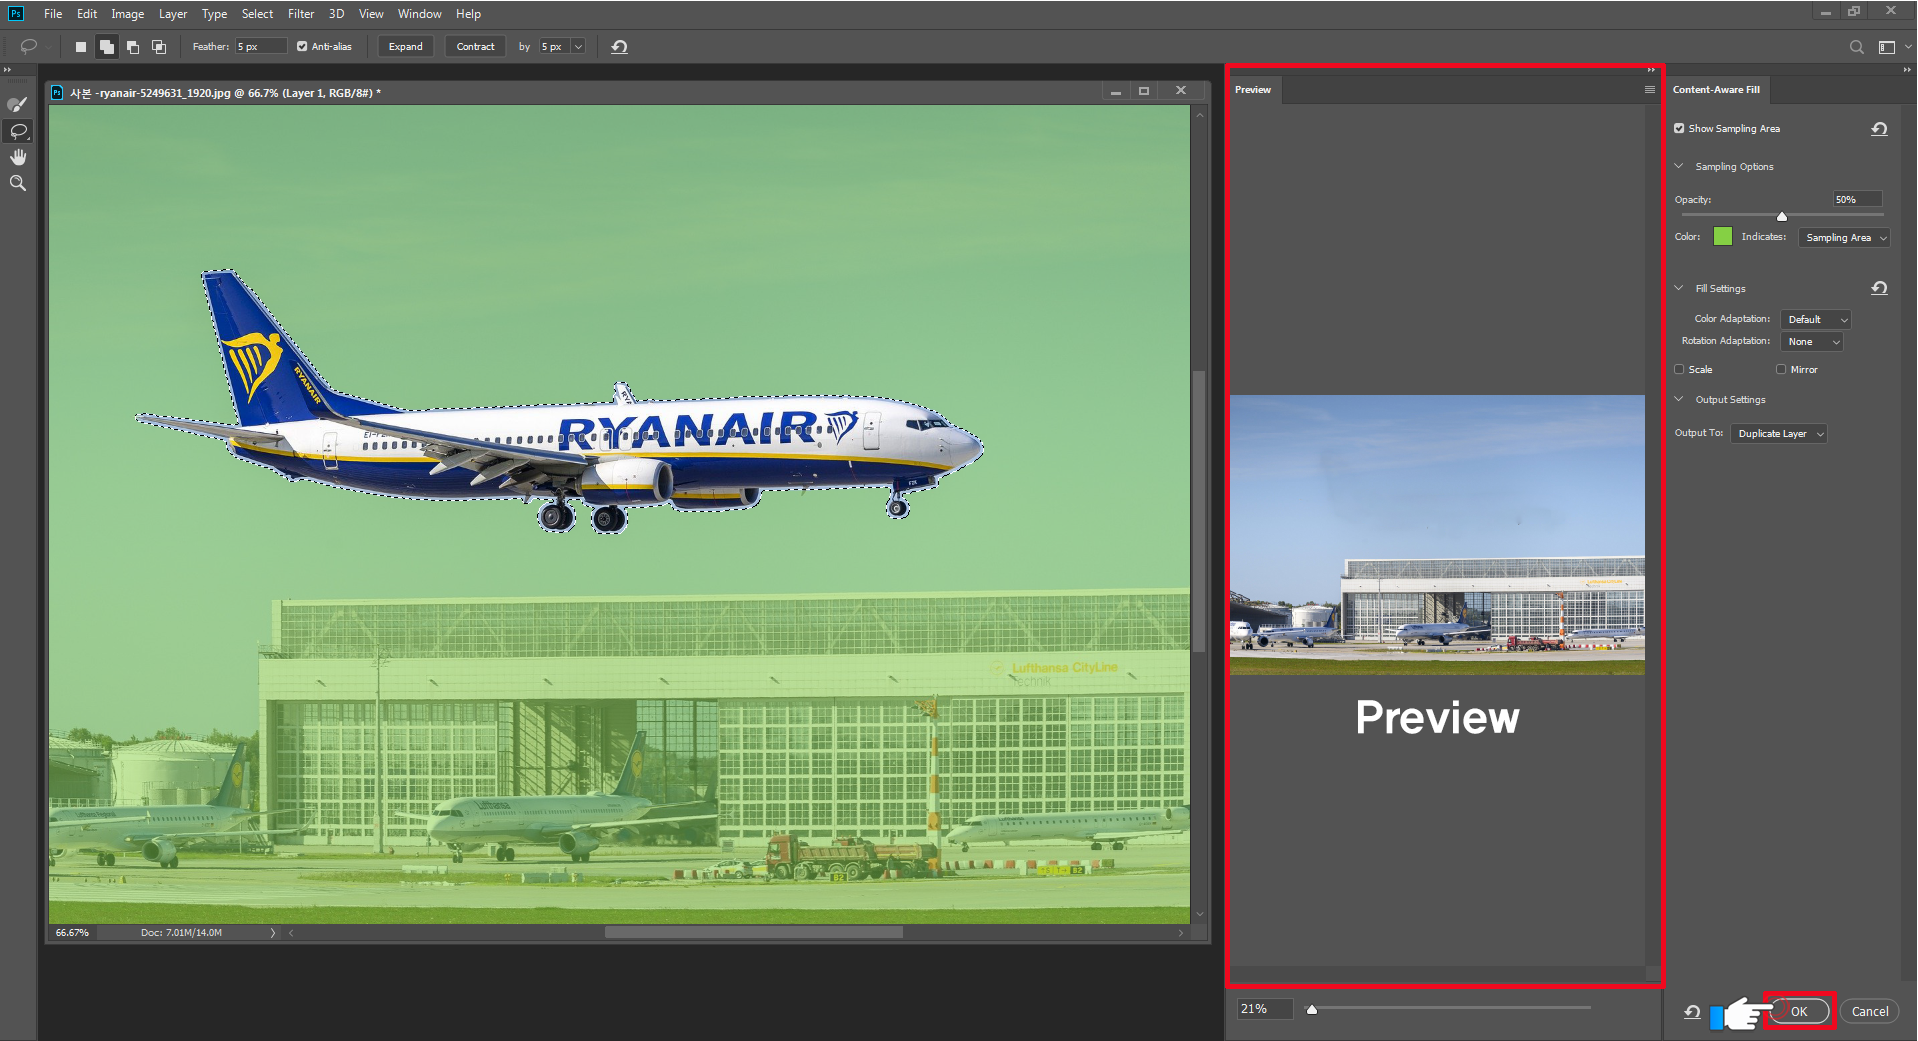Image resolution: width=1918 pixels, height=1041 pixels.
Task: Open the Select menu
Action: click(257, 14)
